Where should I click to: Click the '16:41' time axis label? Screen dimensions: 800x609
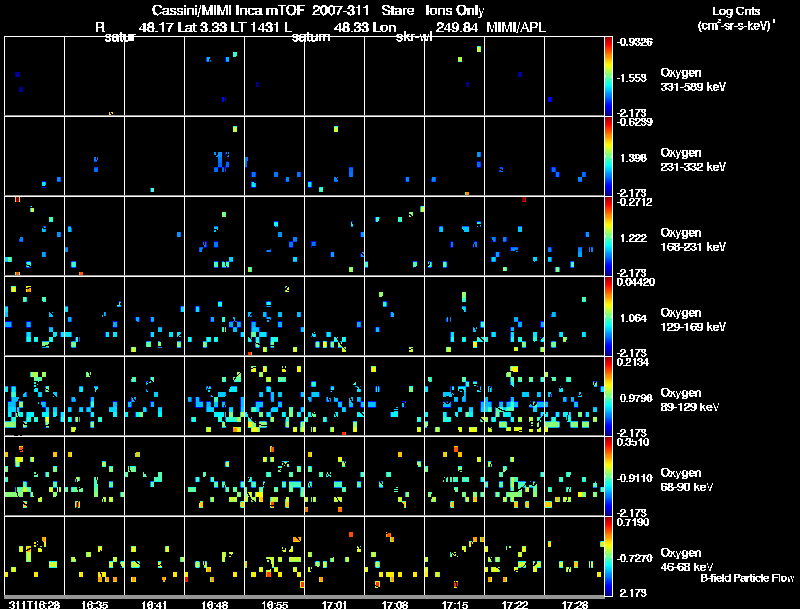pyautogui.click(x=154, y=604)
